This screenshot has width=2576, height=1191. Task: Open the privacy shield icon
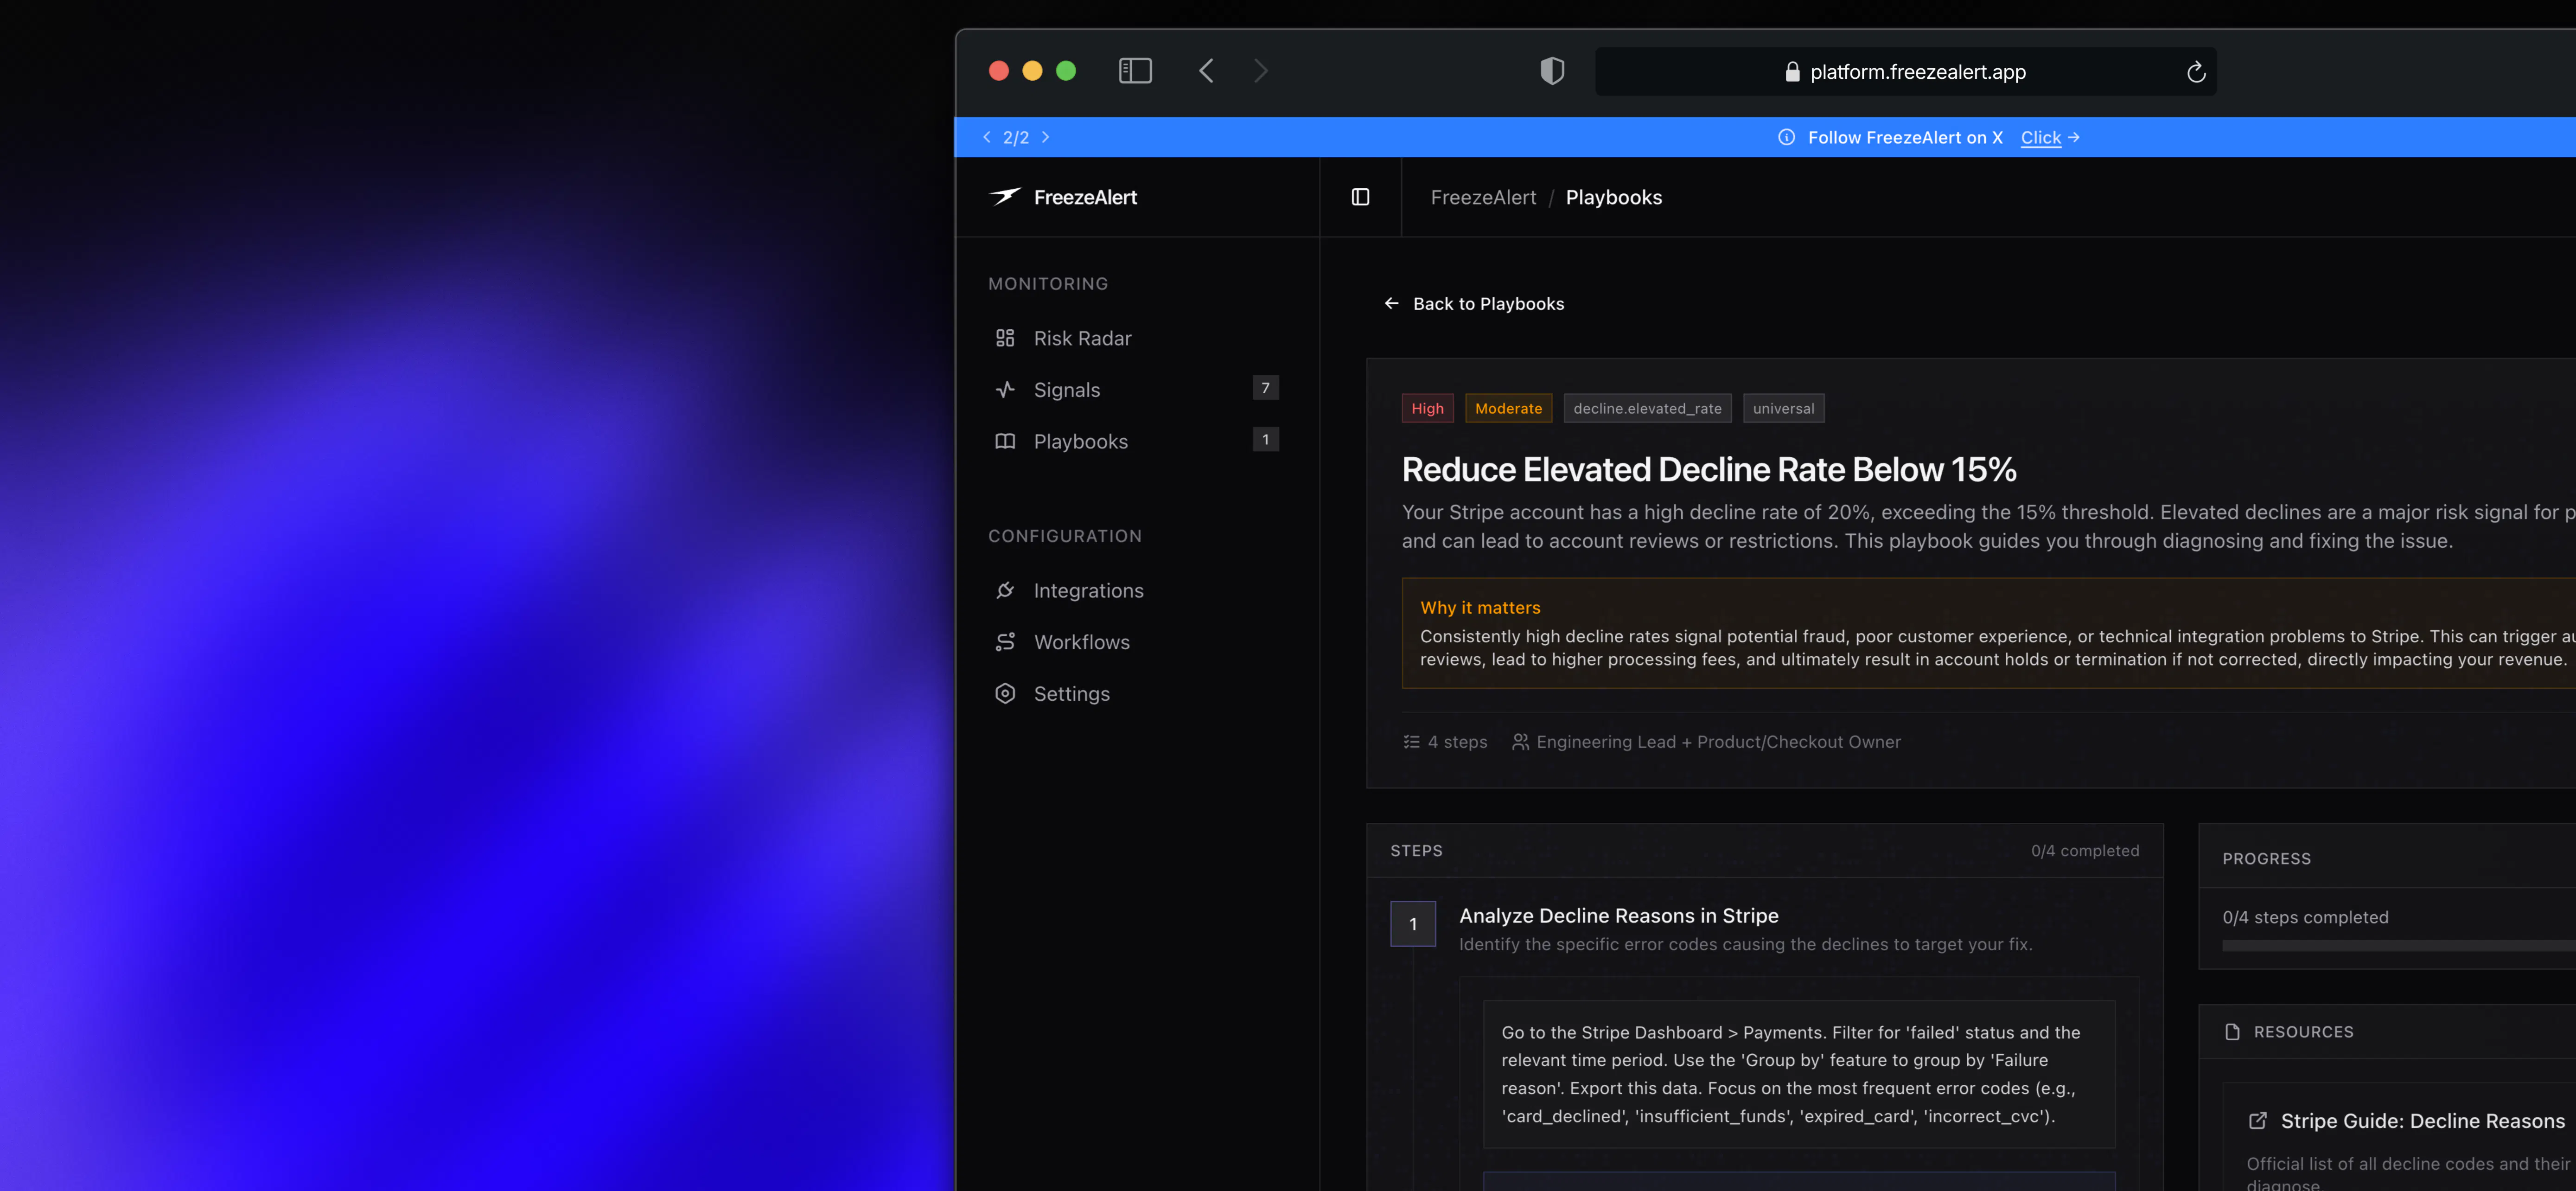point(1552,71)
